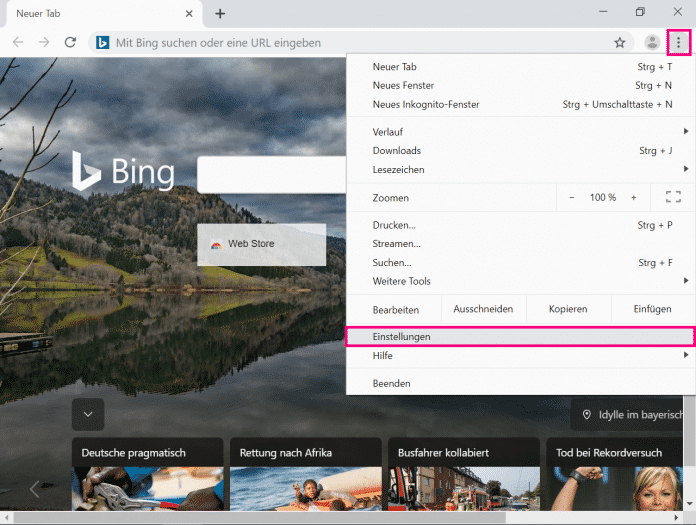Click the Kopieren button
696x525 pixels.
click(568, 310)
